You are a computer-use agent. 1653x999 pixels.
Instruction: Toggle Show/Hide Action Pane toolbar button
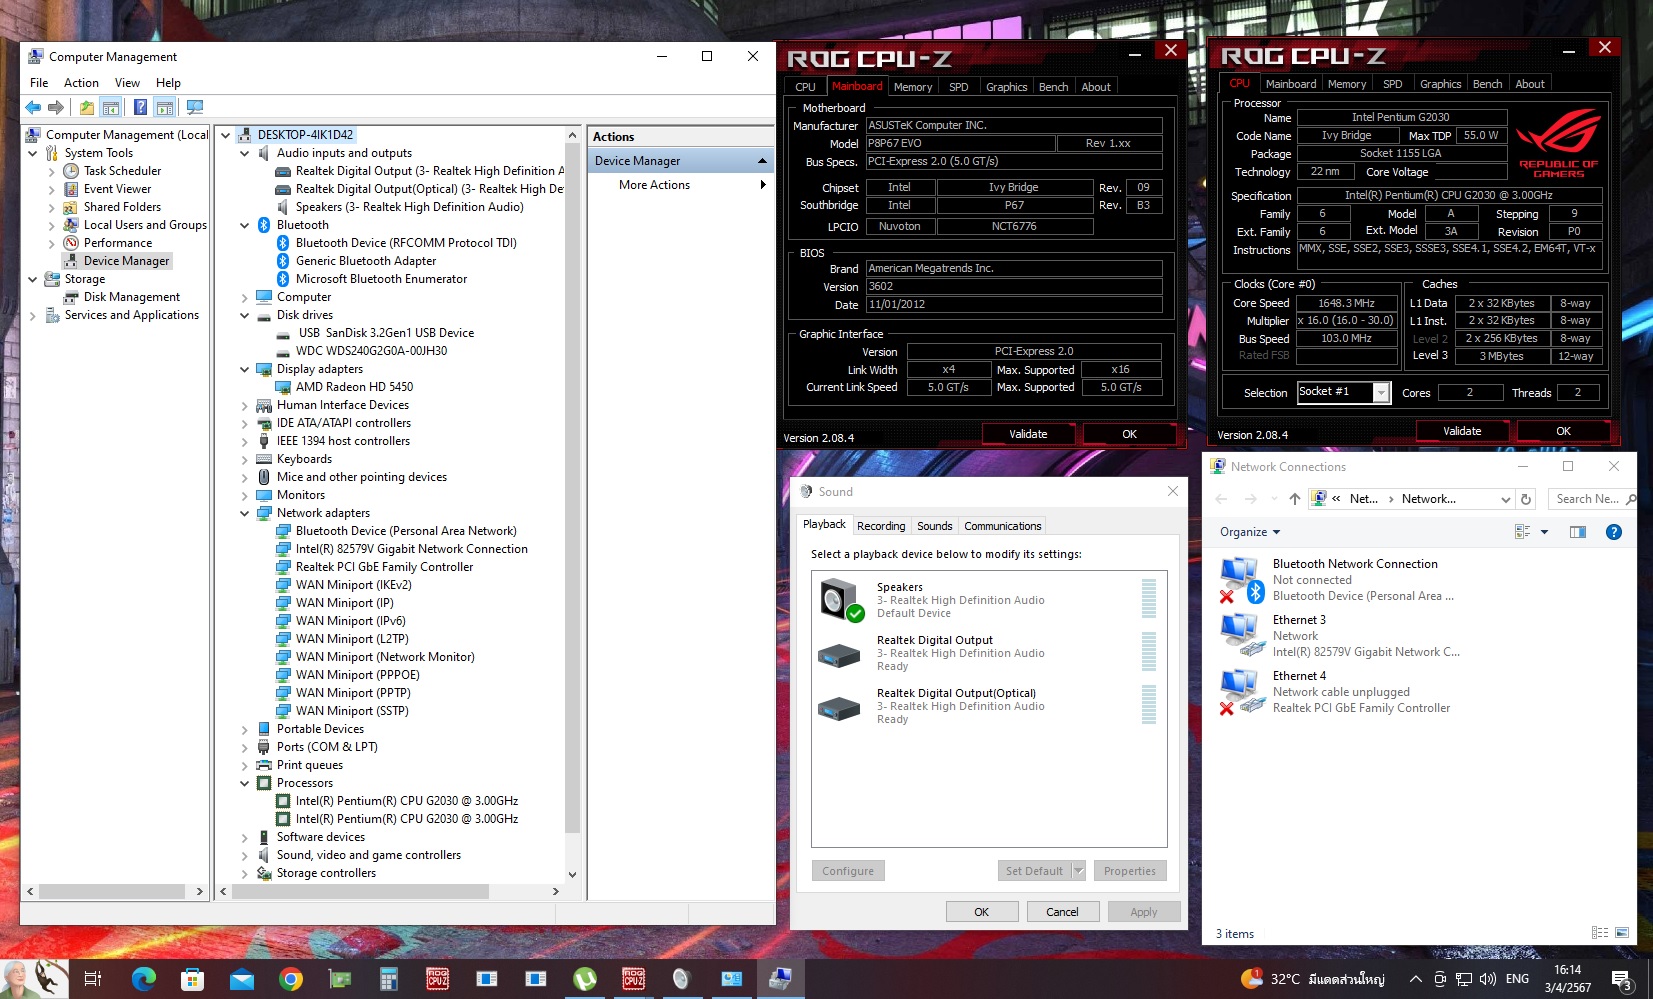[165, 107]
